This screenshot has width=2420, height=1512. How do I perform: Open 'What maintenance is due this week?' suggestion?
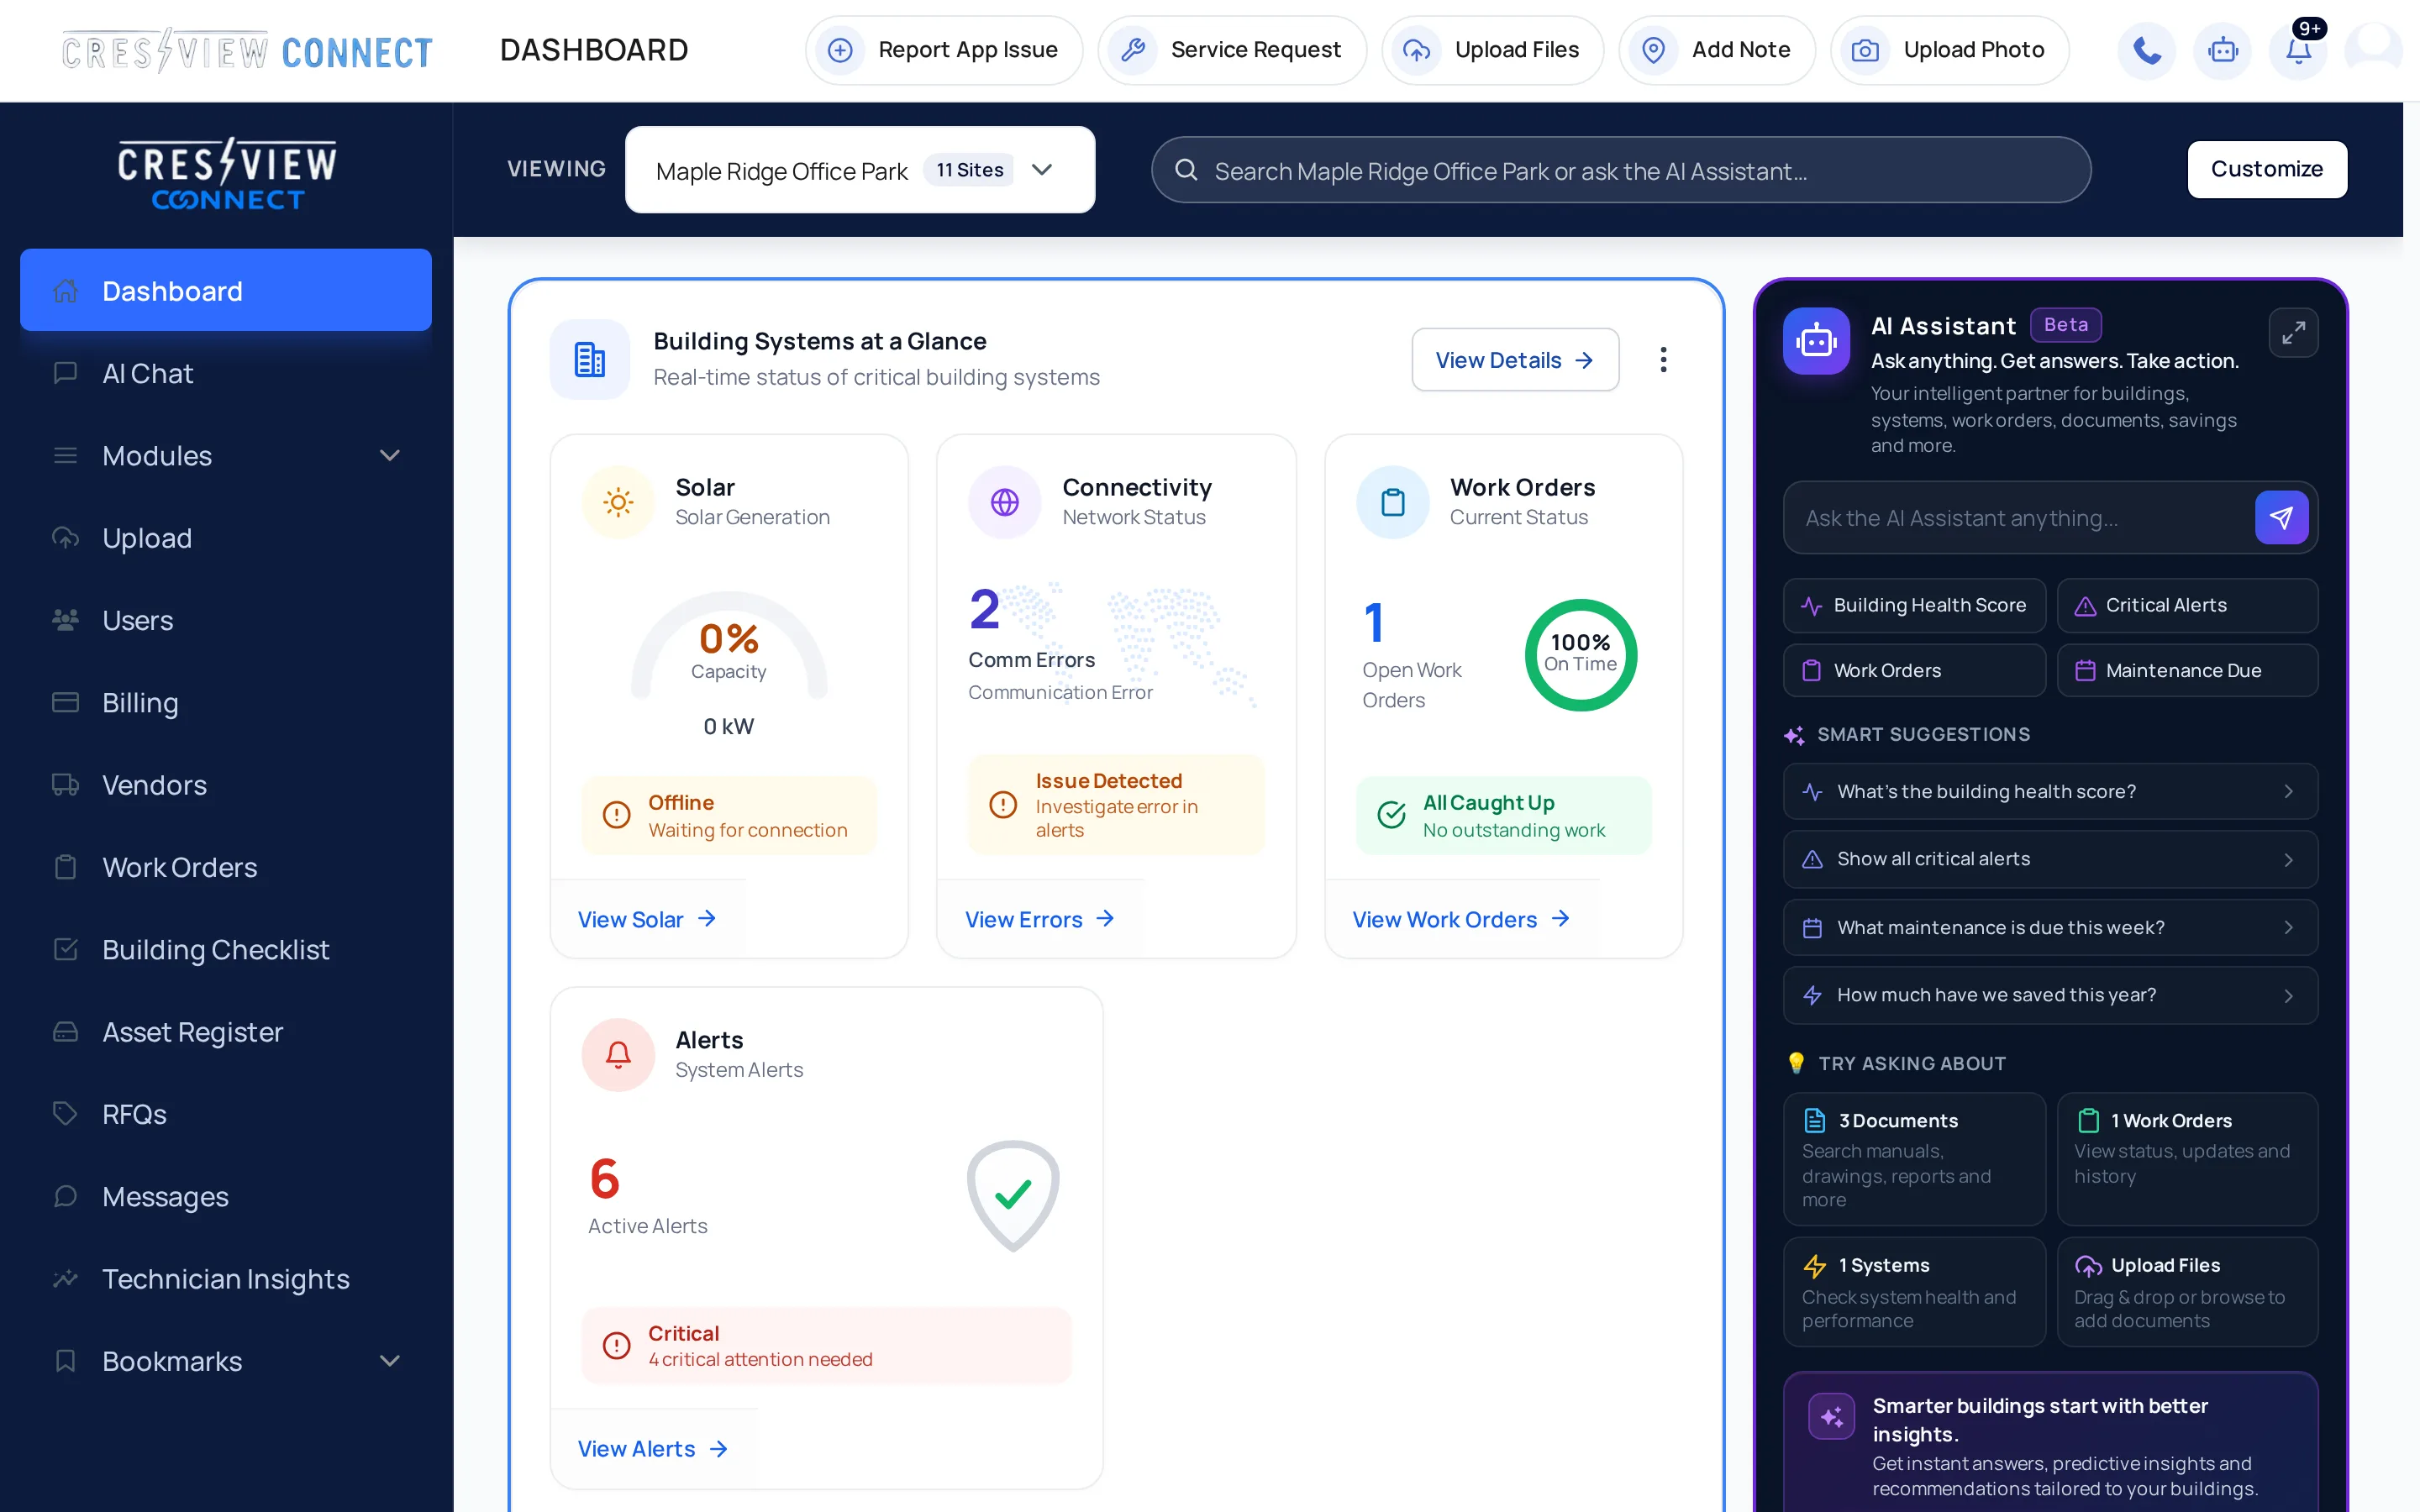click(2050, 927)
